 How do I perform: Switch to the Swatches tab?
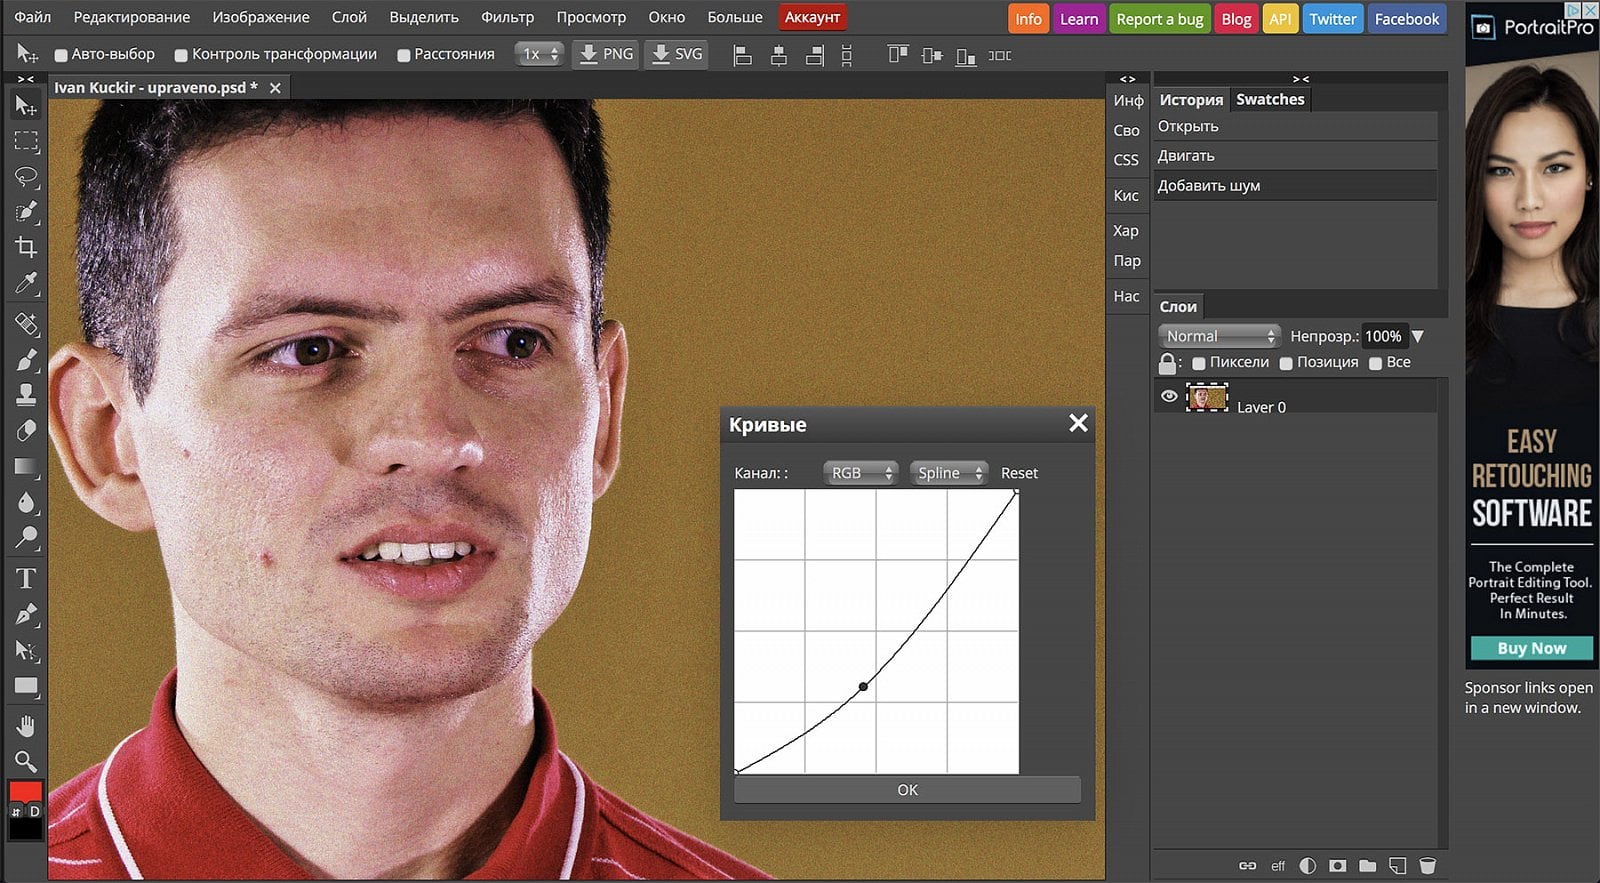[x=1270, y=99]
